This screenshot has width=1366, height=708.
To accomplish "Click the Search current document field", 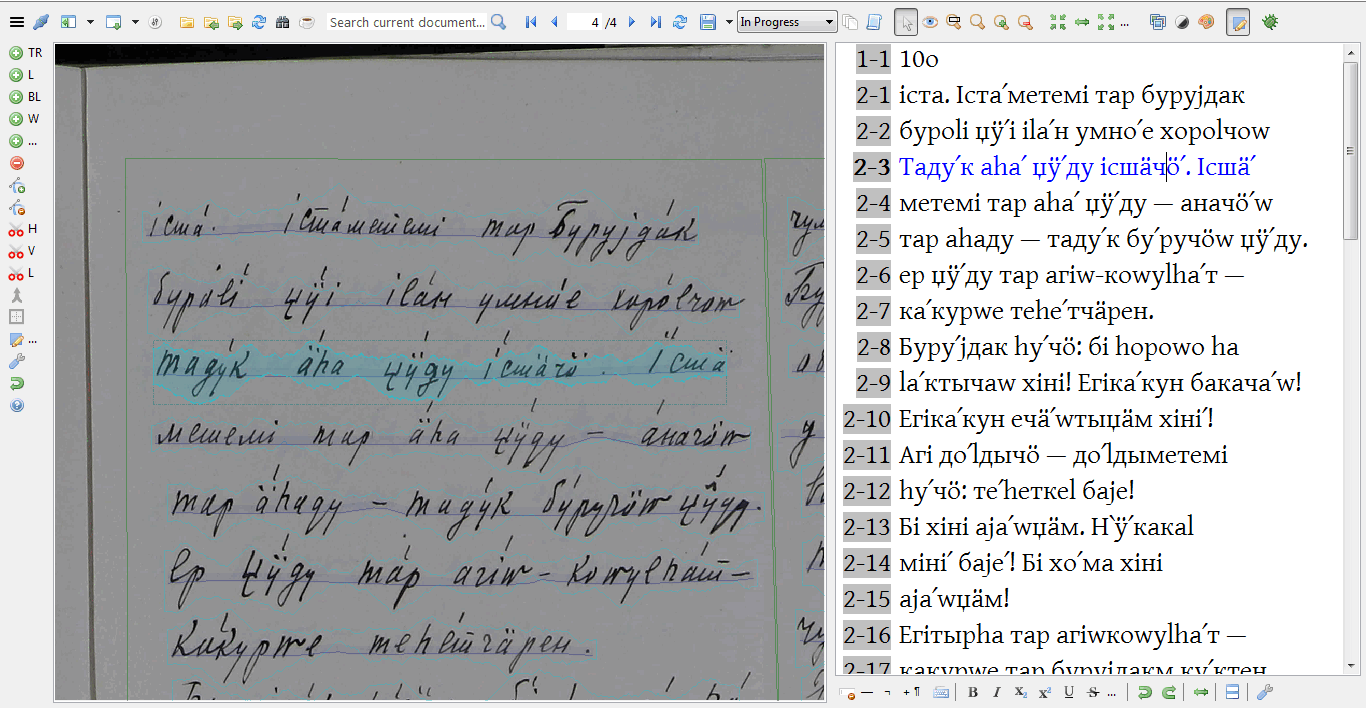I will (407, 22).
